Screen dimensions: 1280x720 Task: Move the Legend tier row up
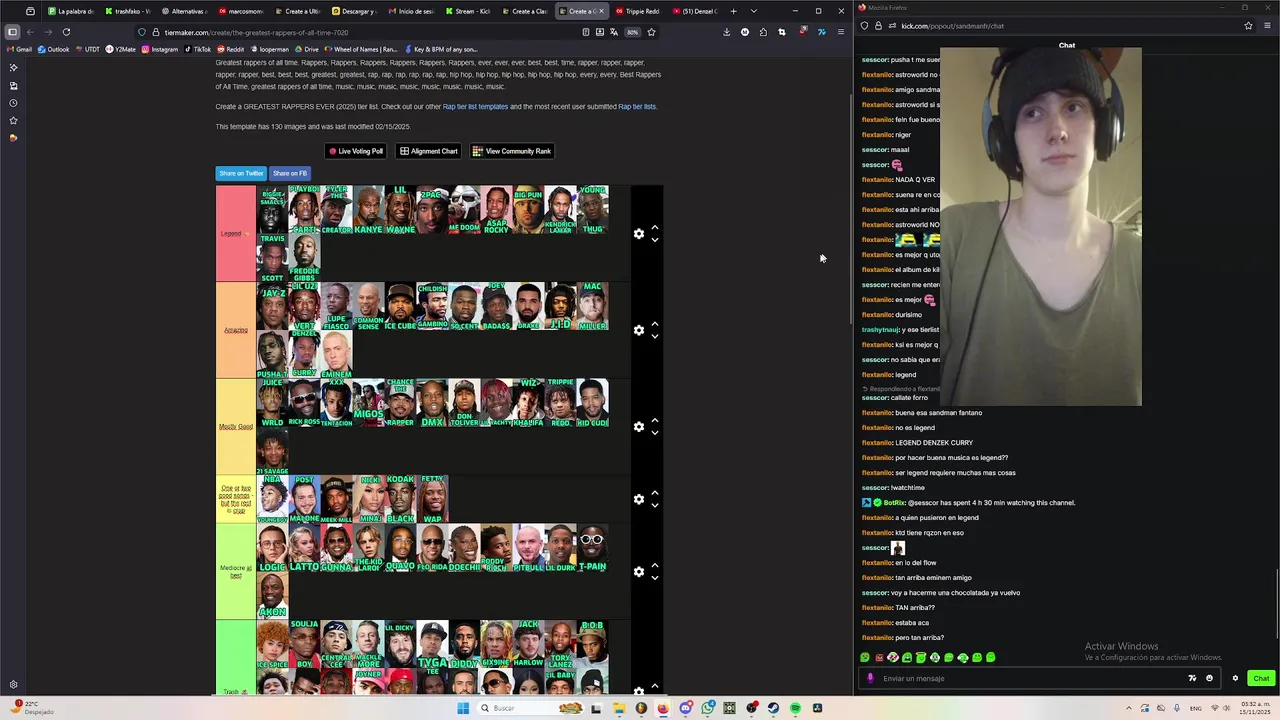click(655, 228)
